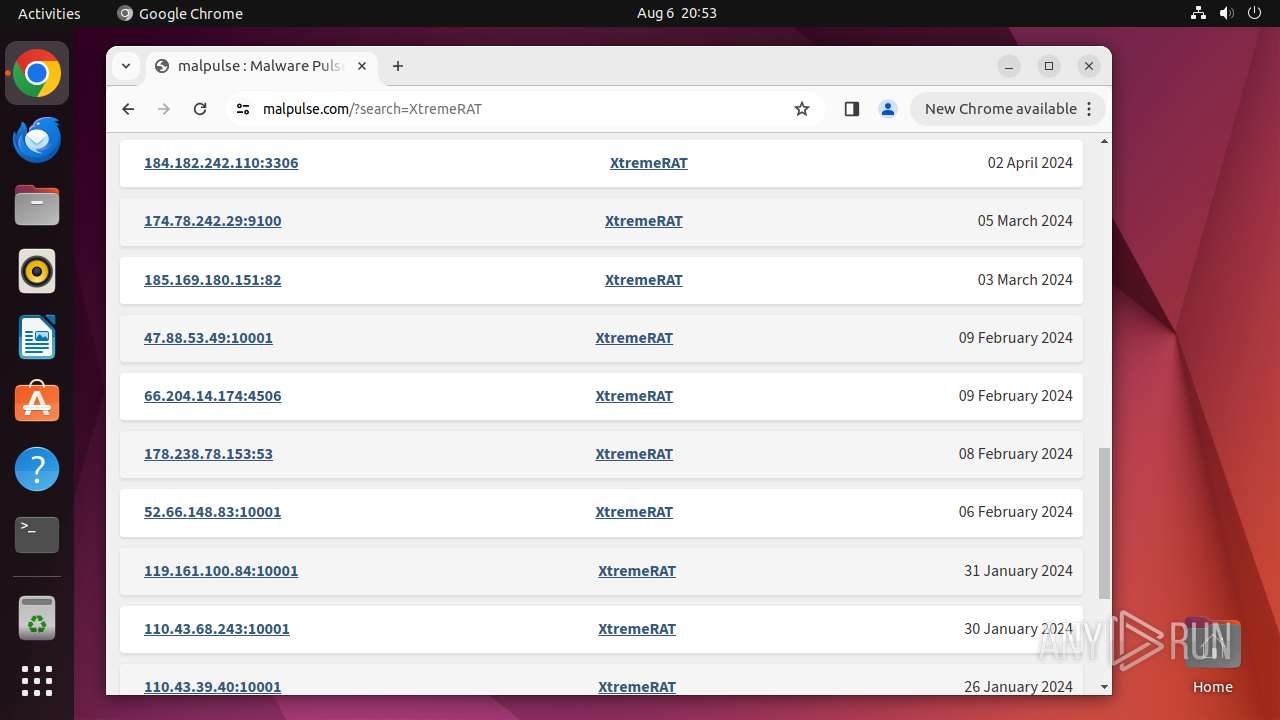This screenshot has height=720, width=1280.
Task: Open link 47.88.53.49:10001
Action: pos(208,338)
